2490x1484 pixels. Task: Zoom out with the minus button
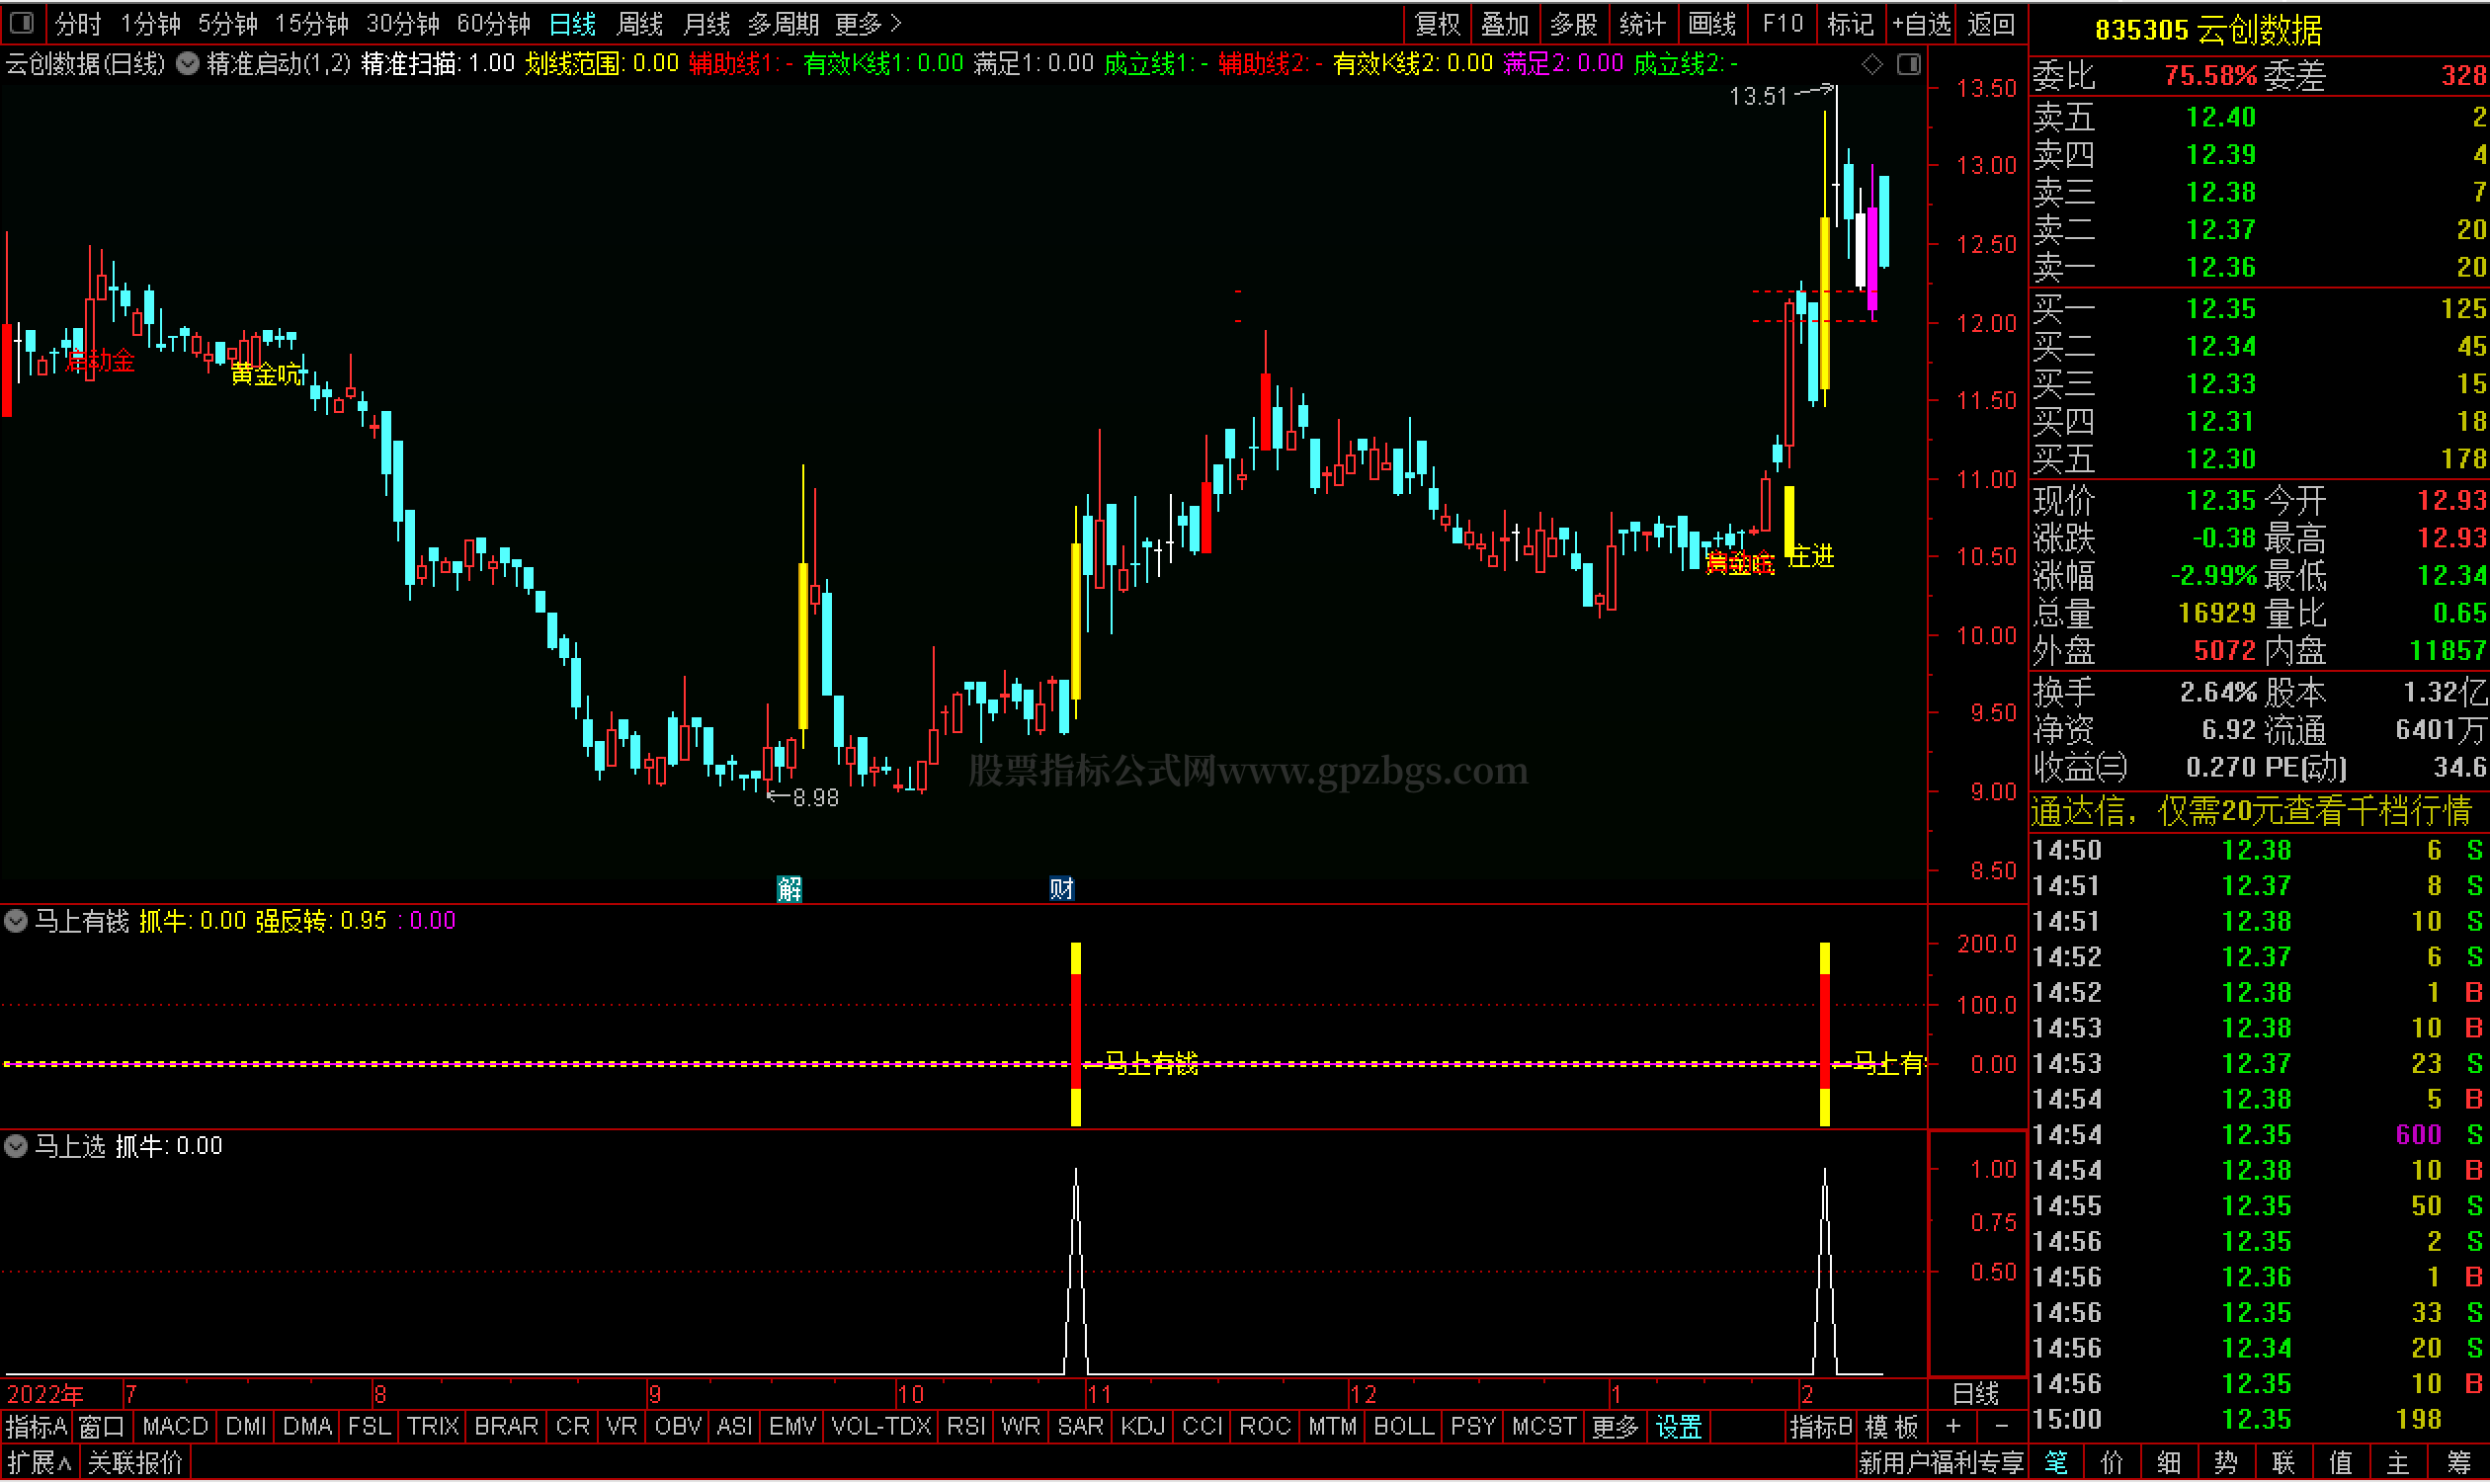[x=2001, y=1426]
